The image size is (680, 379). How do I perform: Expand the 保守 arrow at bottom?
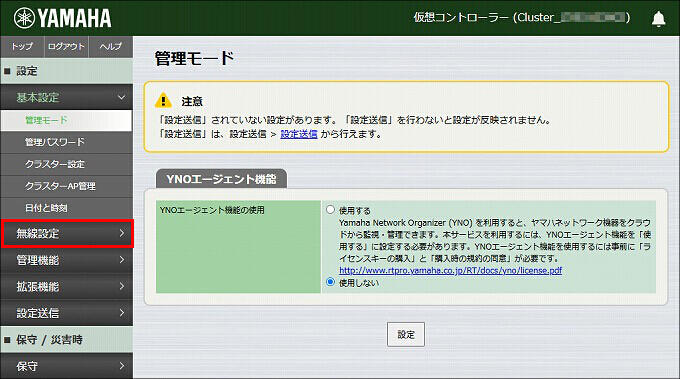(x=122, y=366)
